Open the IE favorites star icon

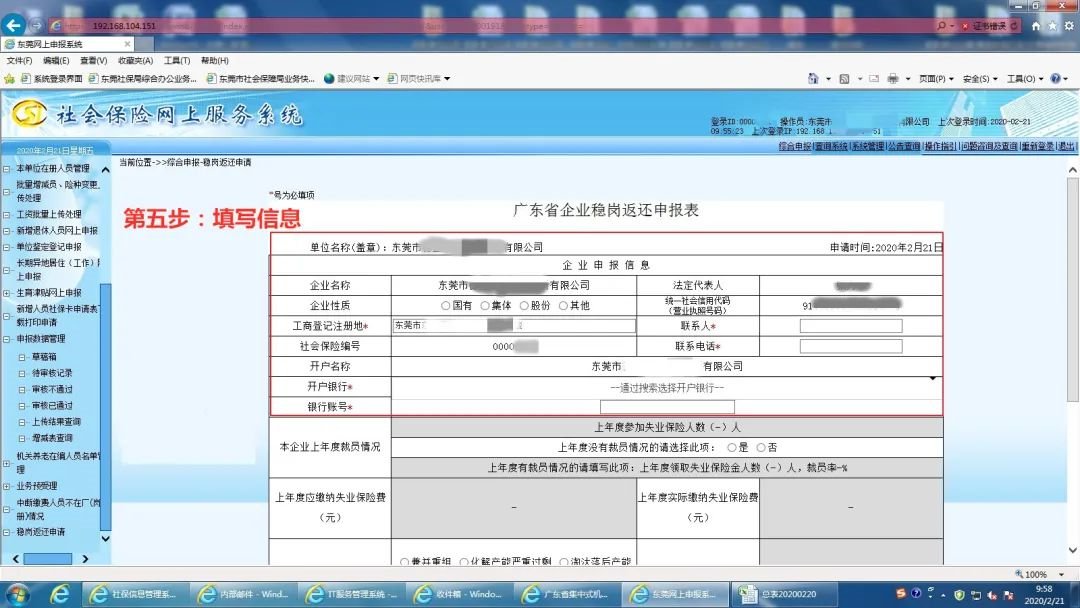(x=1051, y=26)
